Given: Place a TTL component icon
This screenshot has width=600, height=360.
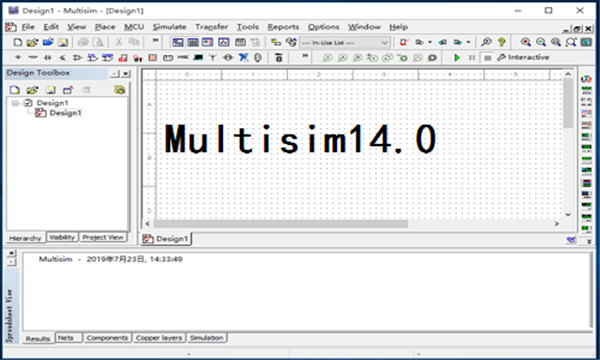Looking at the screenshot, I should click(93, 57).
